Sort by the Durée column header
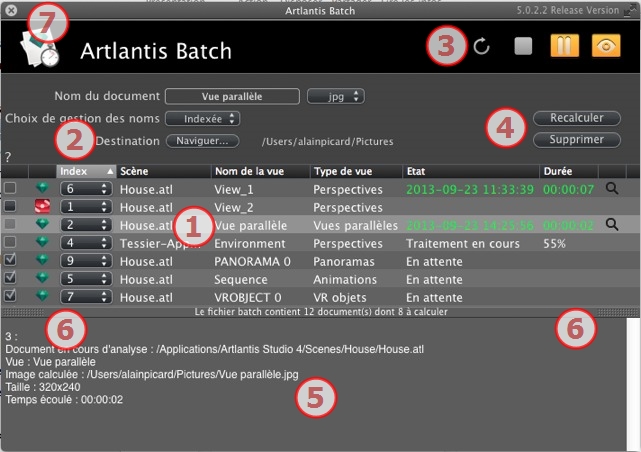Viewport: 641px width, 452px height. [x=569, y=171]
